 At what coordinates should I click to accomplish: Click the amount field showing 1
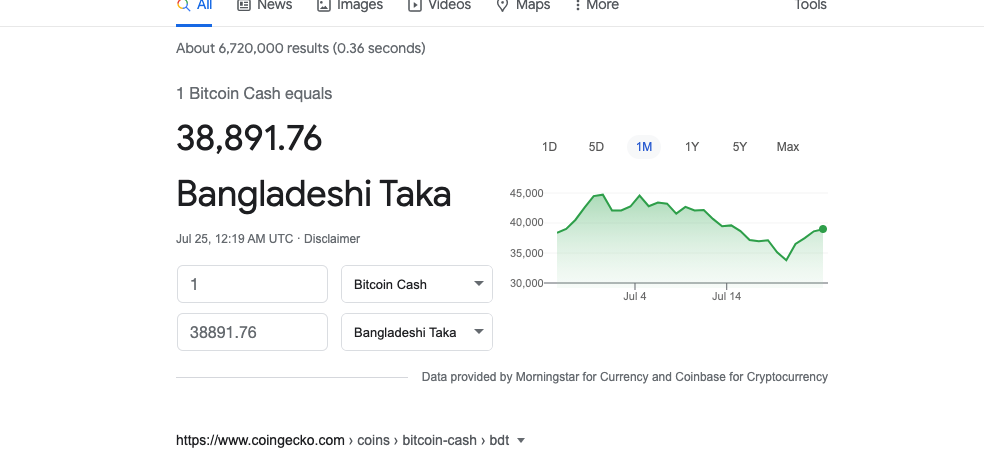coord(252,284)
